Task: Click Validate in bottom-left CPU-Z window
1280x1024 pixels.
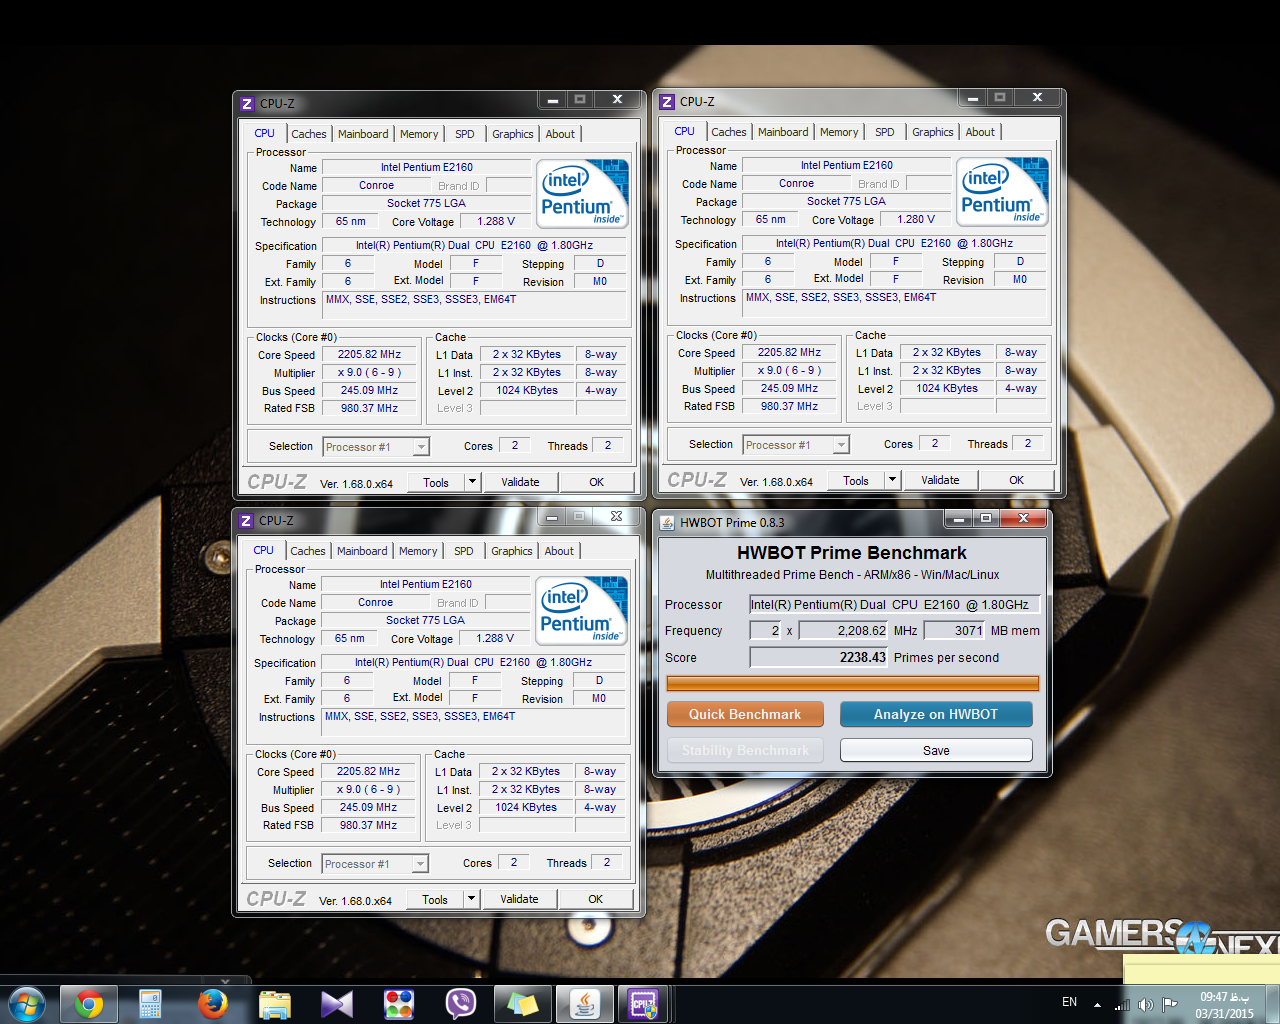Action: 519,899
